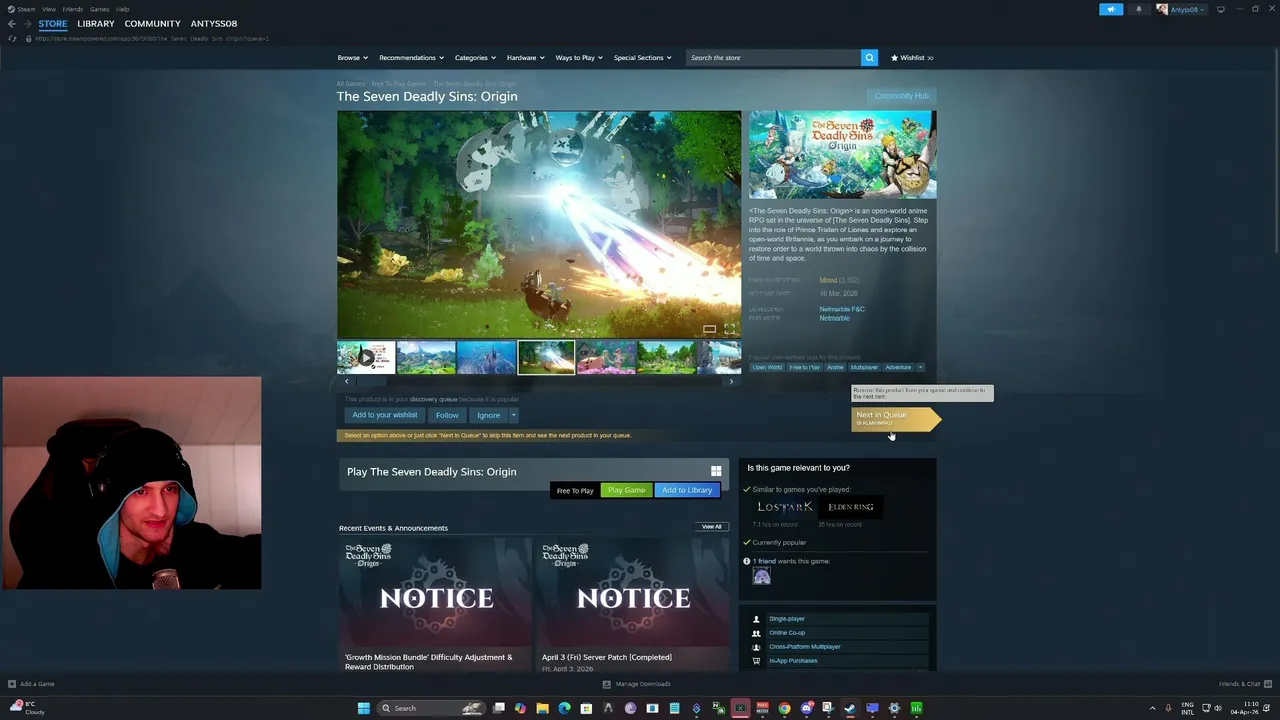1280x720 pixels.
Task: Toggle fullscreen on the video player
Action: tap(729, 329)
